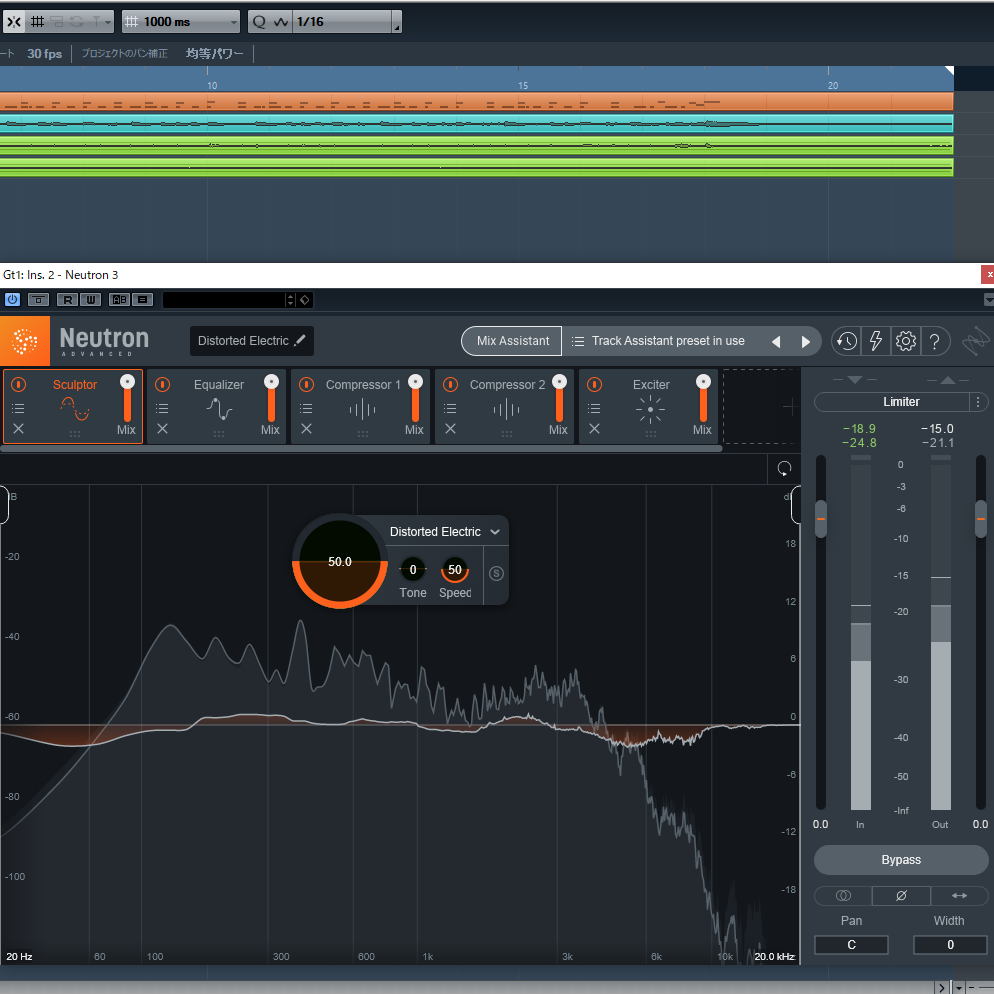The image size is (994, 994).
Task: Click the Sculptor reset circular arrow icon
Action: 784,469
